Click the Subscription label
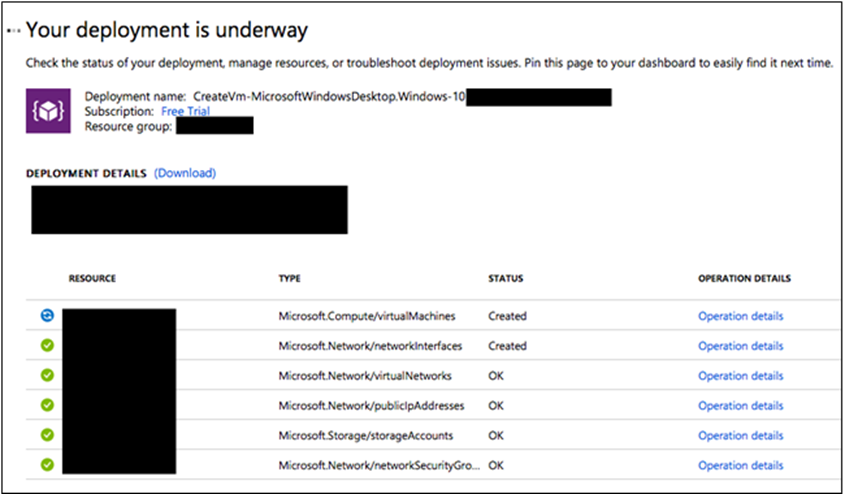Viewport: 845px width, 494px height. click(x=119, y=112)
